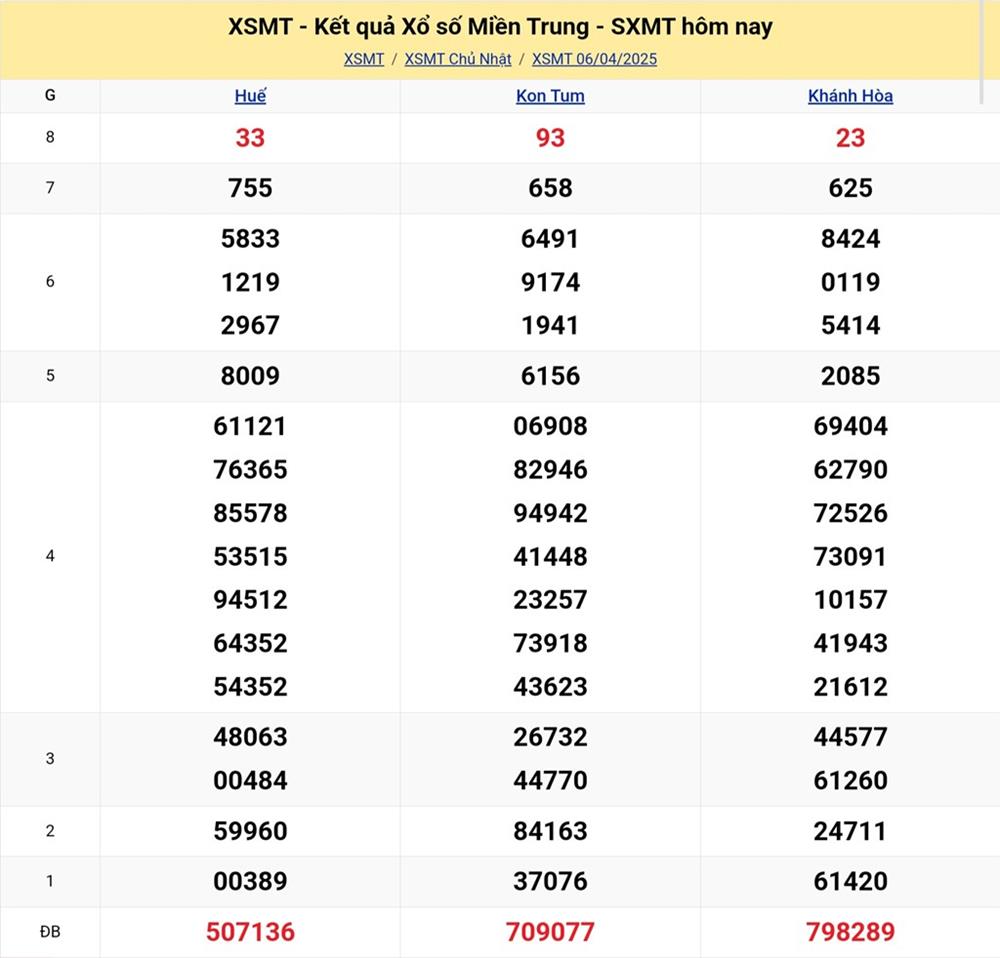
Task: Click the Khánh Hòa column header link
Action: coord(850,96)
